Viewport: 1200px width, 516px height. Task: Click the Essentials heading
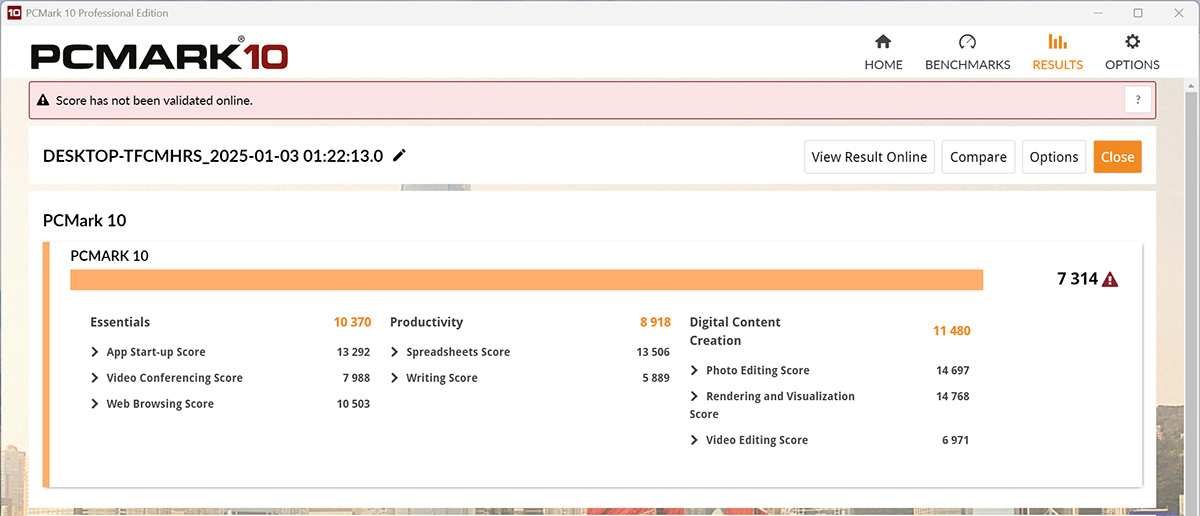click(x=120, y=322)
